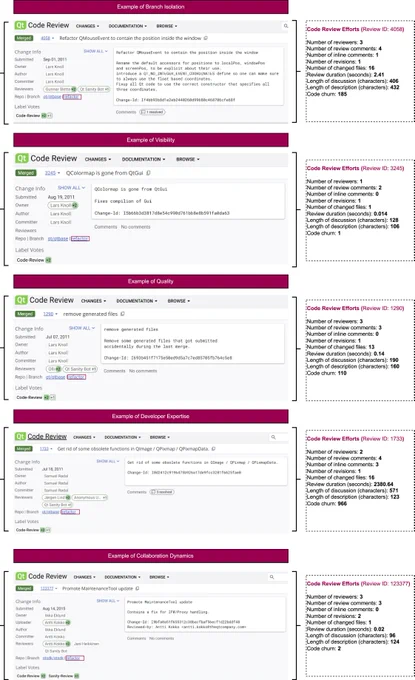
Task: Open CHANGES menu in review 4058 panel
Action: (x=87, y=26)
